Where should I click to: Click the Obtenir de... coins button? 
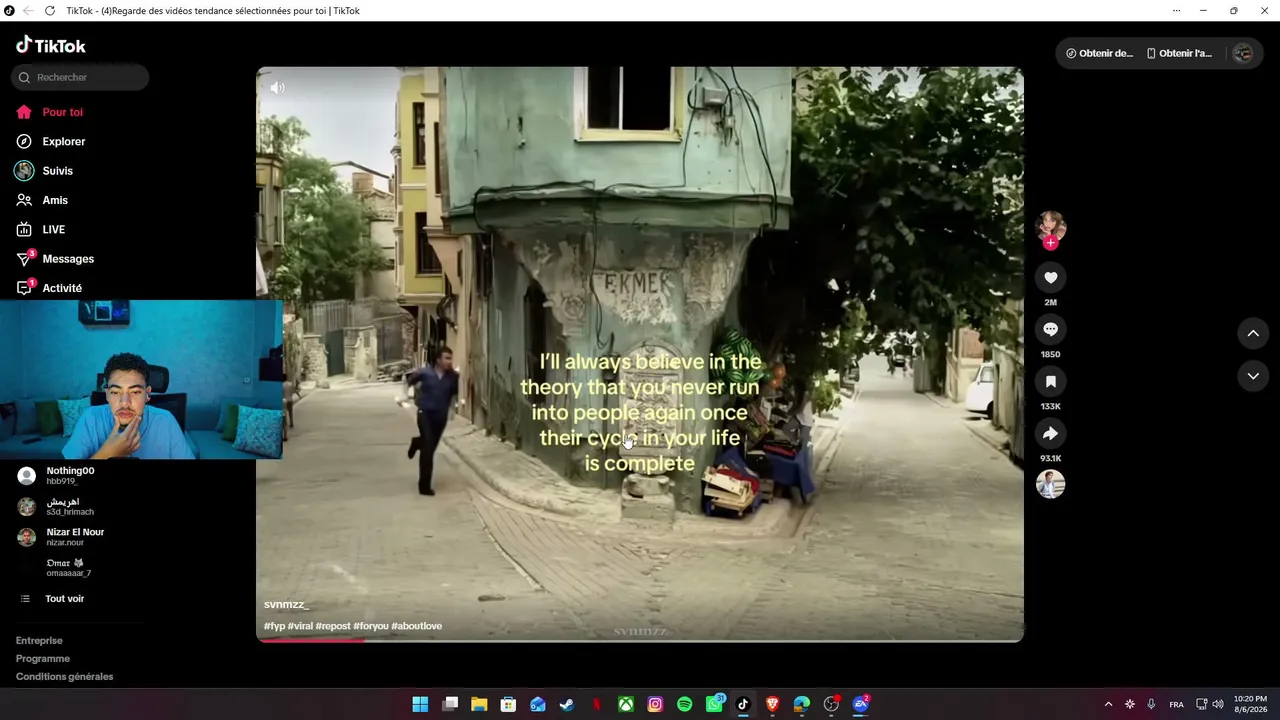[x=1100, y=53]
